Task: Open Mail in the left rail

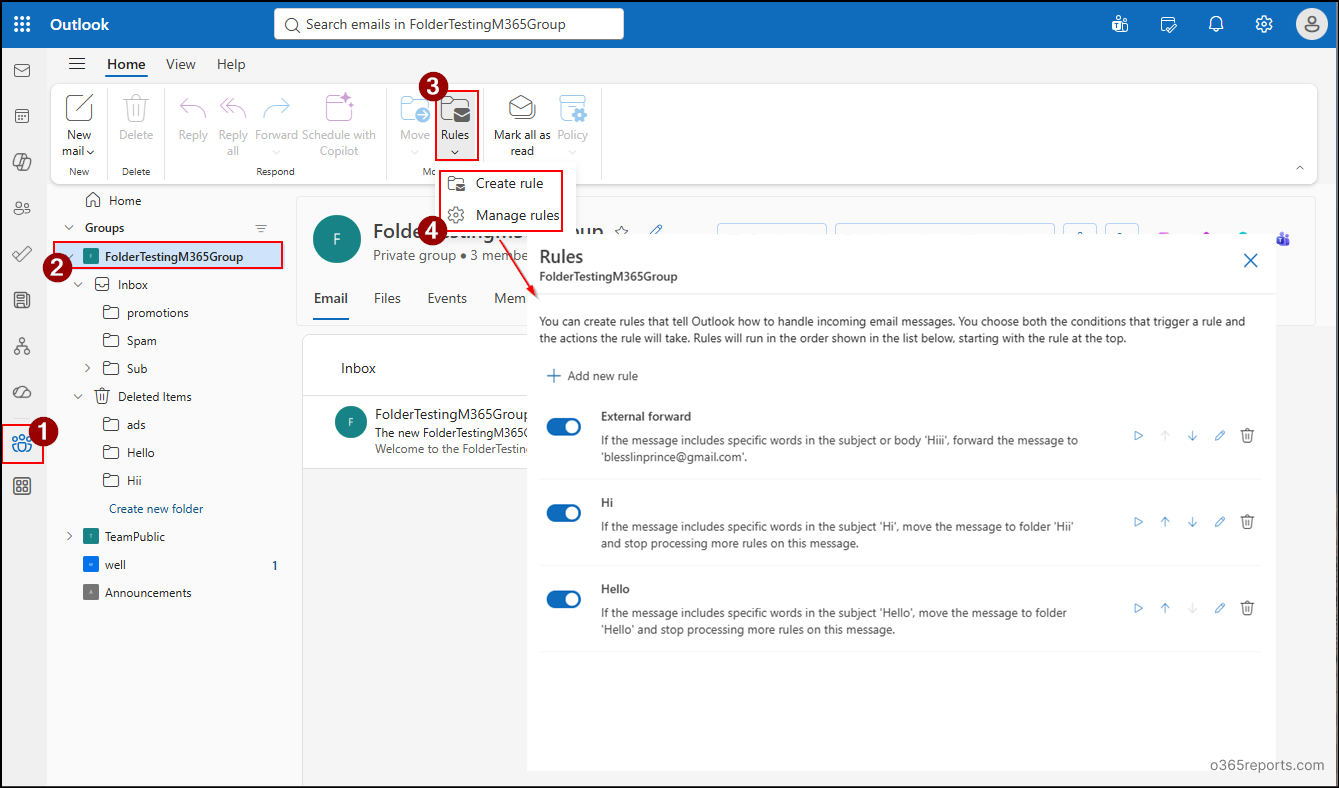Action: tap(22, 71)
